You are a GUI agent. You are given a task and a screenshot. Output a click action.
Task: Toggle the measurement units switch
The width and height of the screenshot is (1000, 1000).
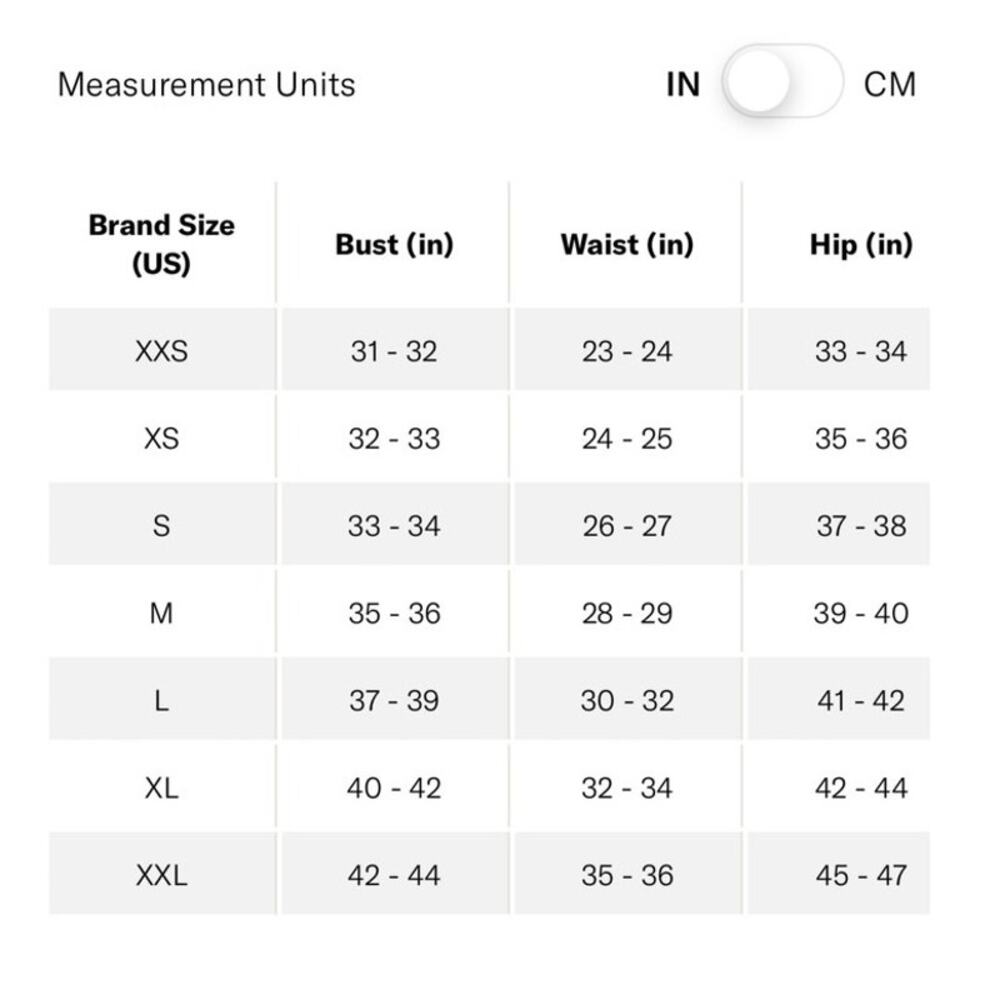click(782, 82)
